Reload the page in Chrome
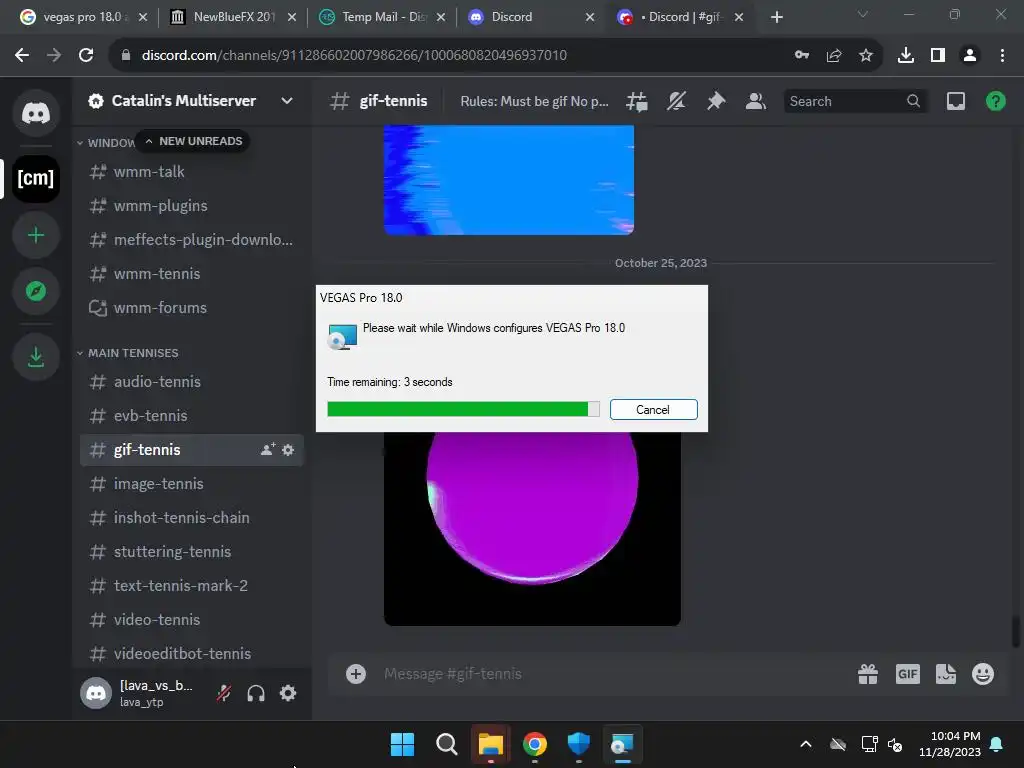Image resolution: width=1024 pixels, height=768 pixels. point(86,55)
